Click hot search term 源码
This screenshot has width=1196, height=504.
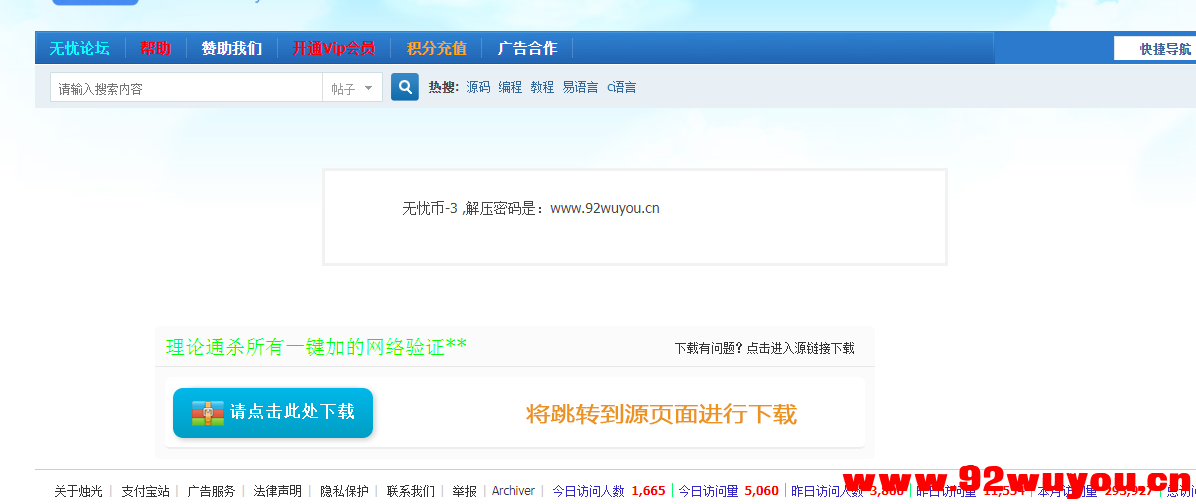(478, 87)
